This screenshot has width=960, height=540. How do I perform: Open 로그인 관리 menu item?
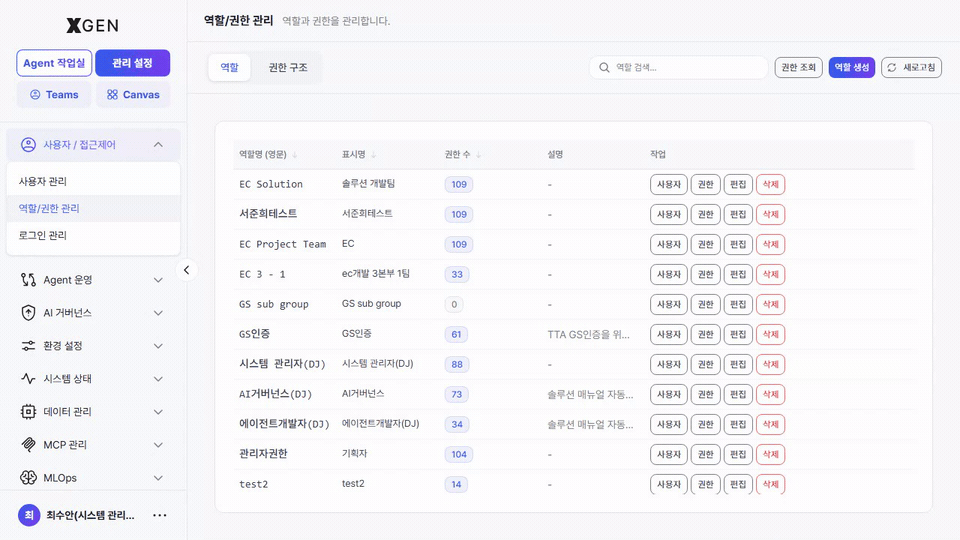(x=93, y=235)
